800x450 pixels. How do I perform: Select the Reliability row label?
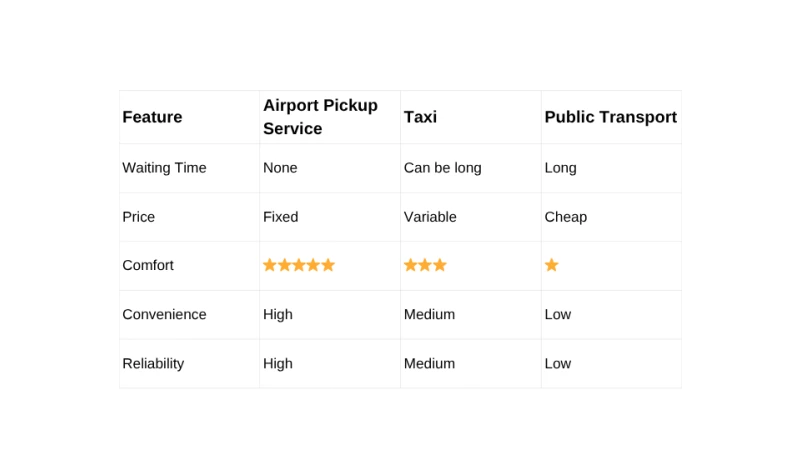click(x=153, y=364)
